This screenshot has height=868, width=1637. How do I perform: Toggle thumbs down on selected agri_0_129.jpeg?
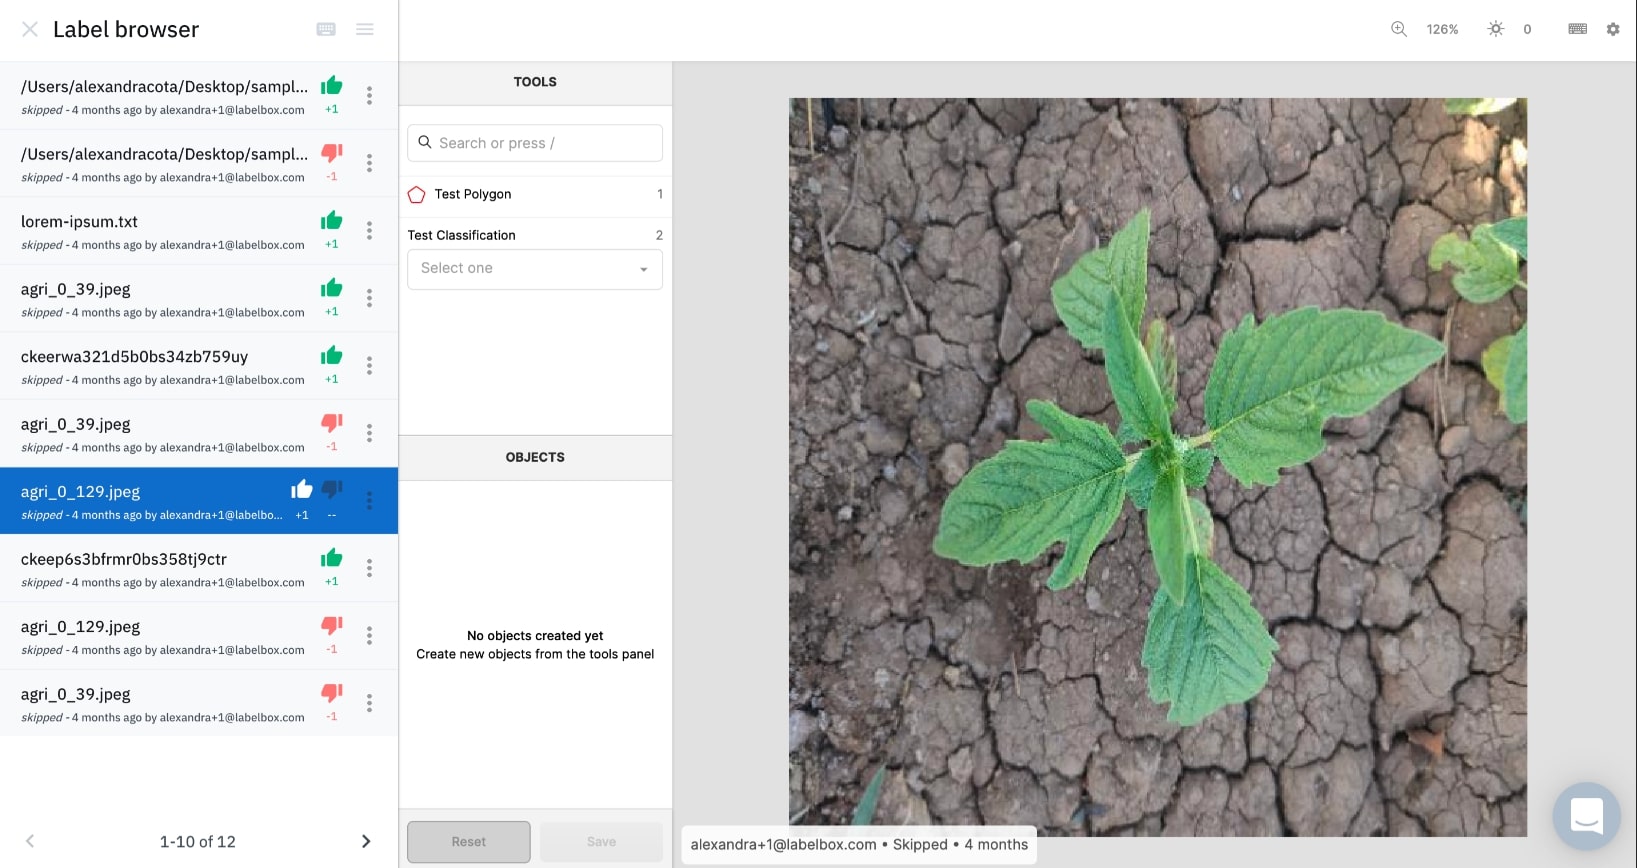point(332,489)
